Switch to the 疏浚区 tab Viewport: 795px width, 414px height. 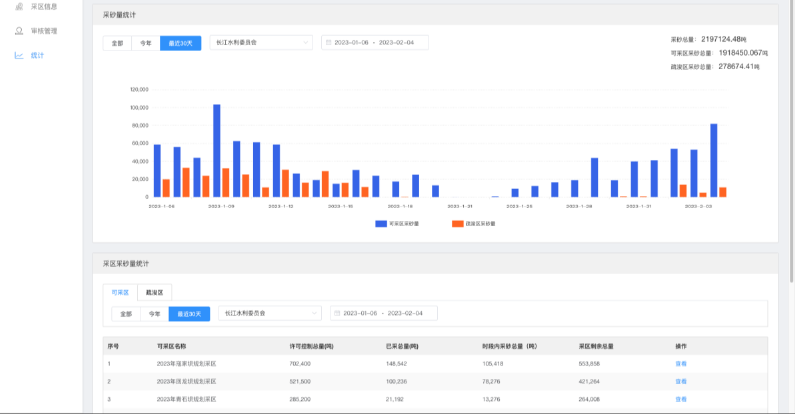pos(155,292)
